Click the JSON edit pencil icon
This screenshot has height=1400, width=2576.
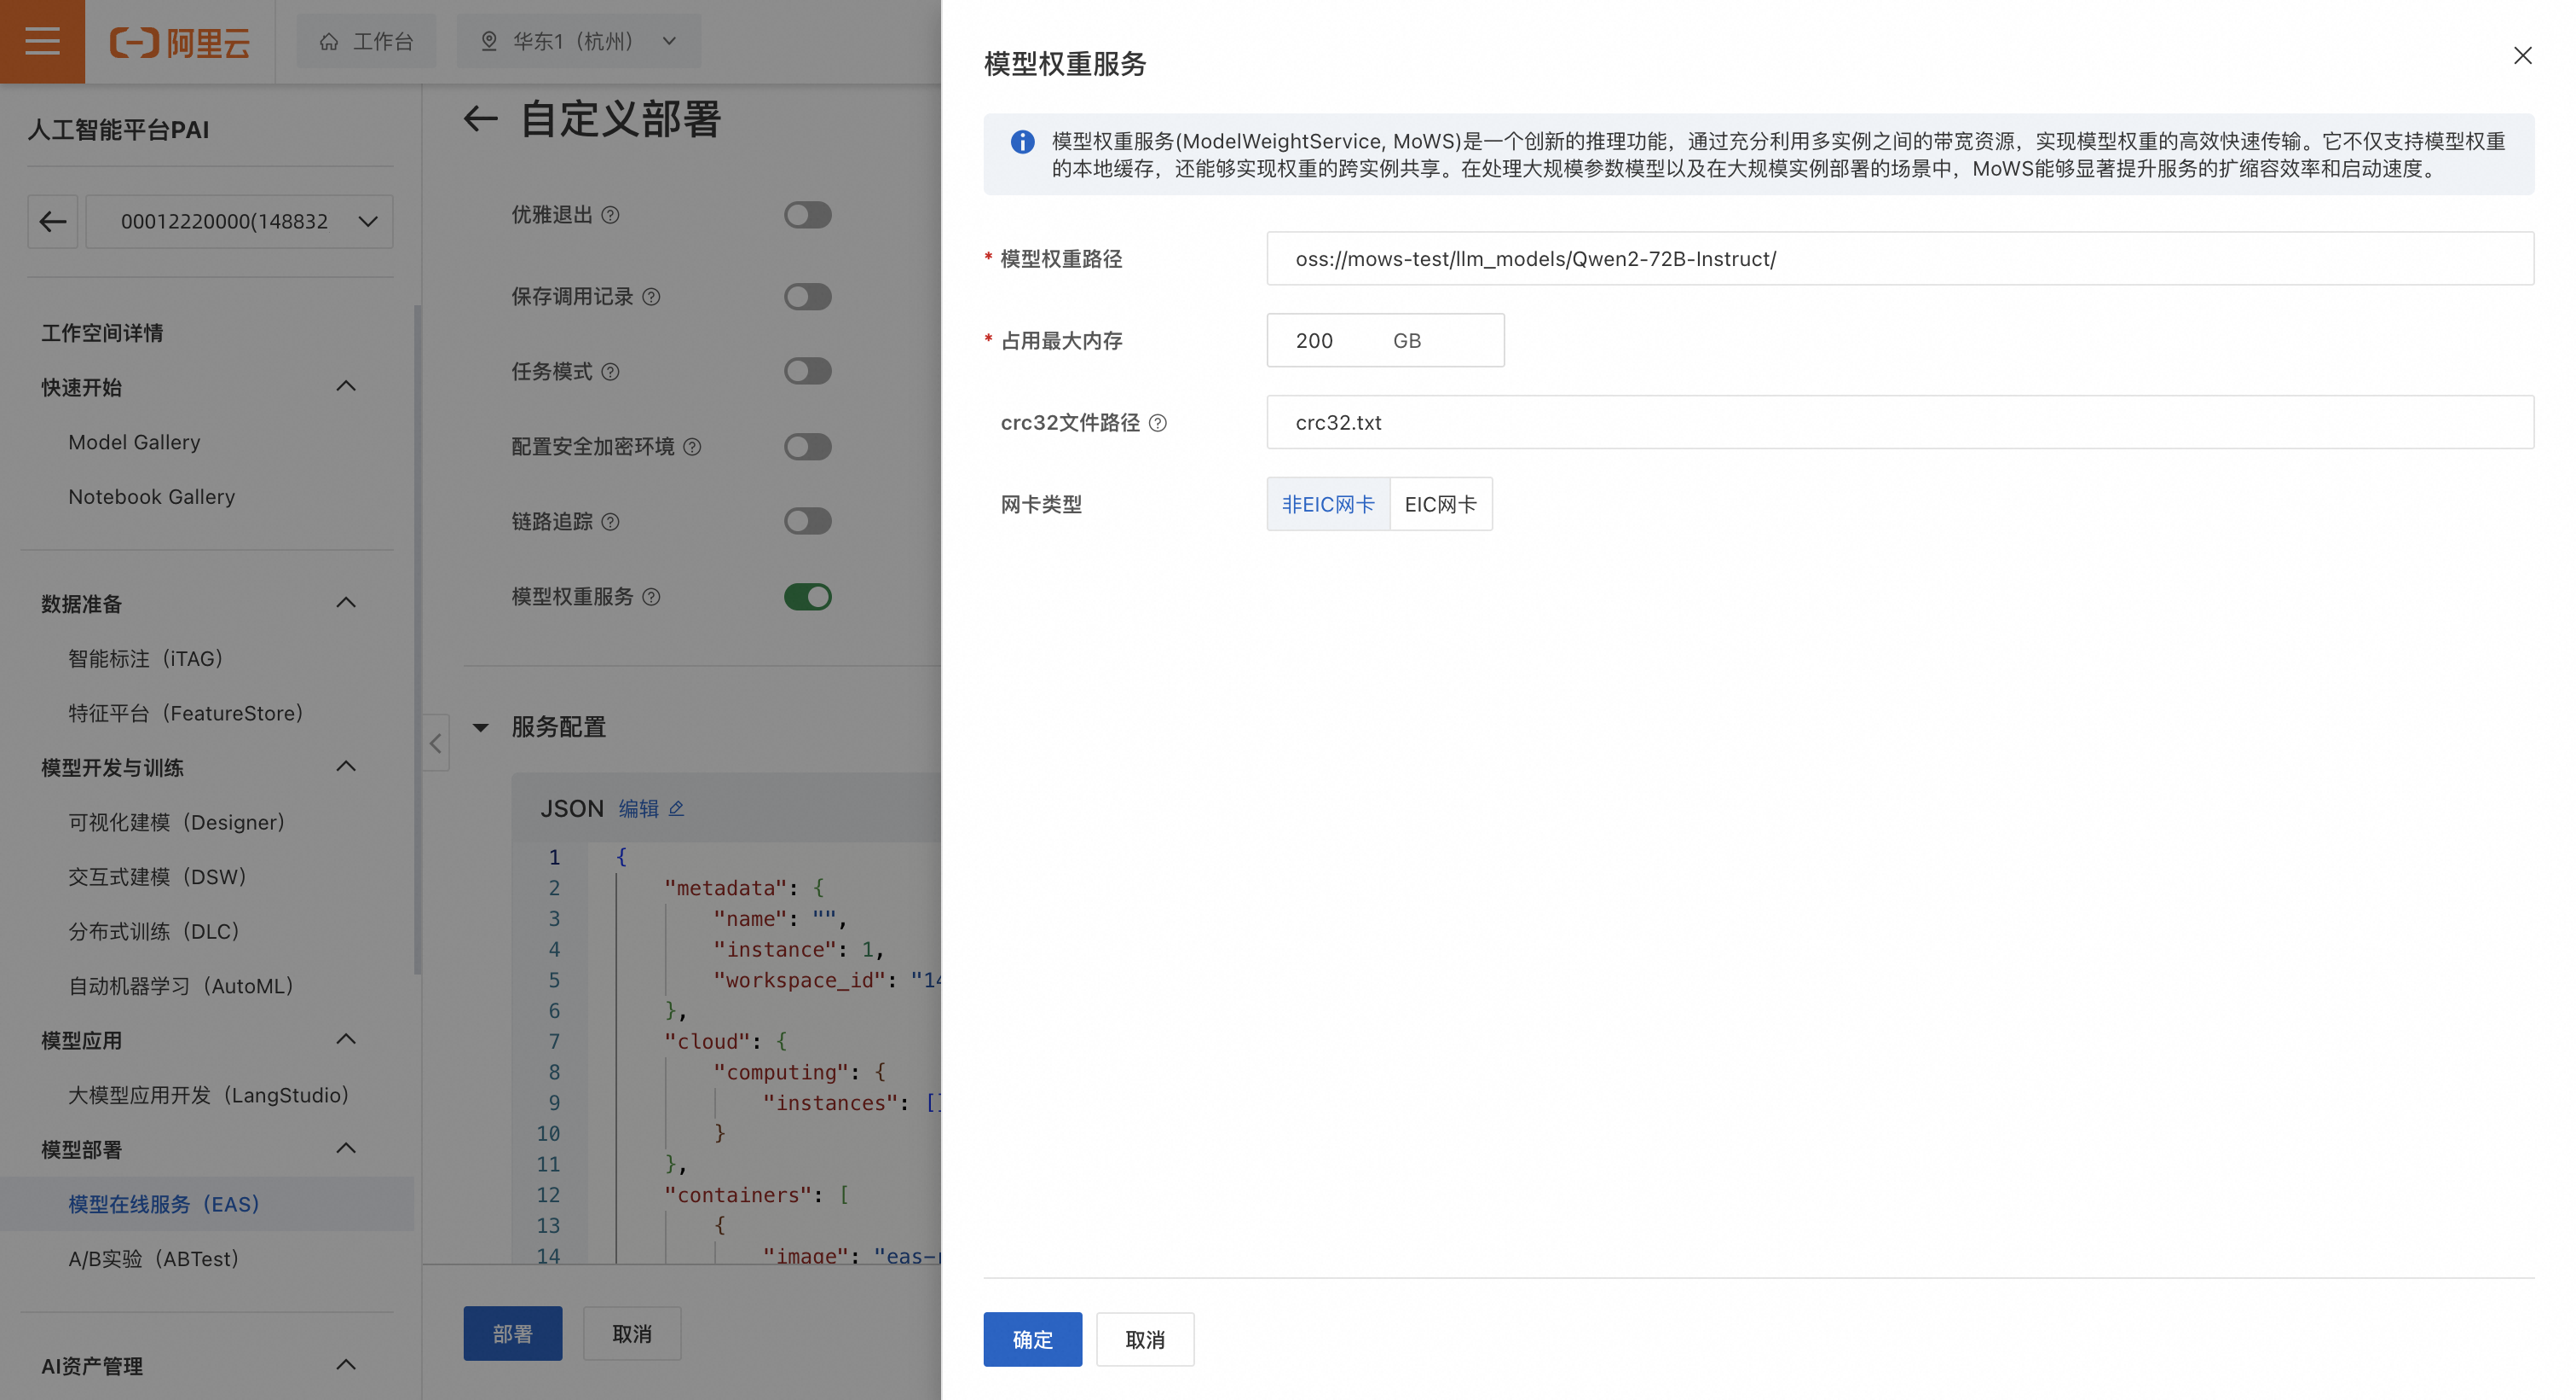pos(676,808)
